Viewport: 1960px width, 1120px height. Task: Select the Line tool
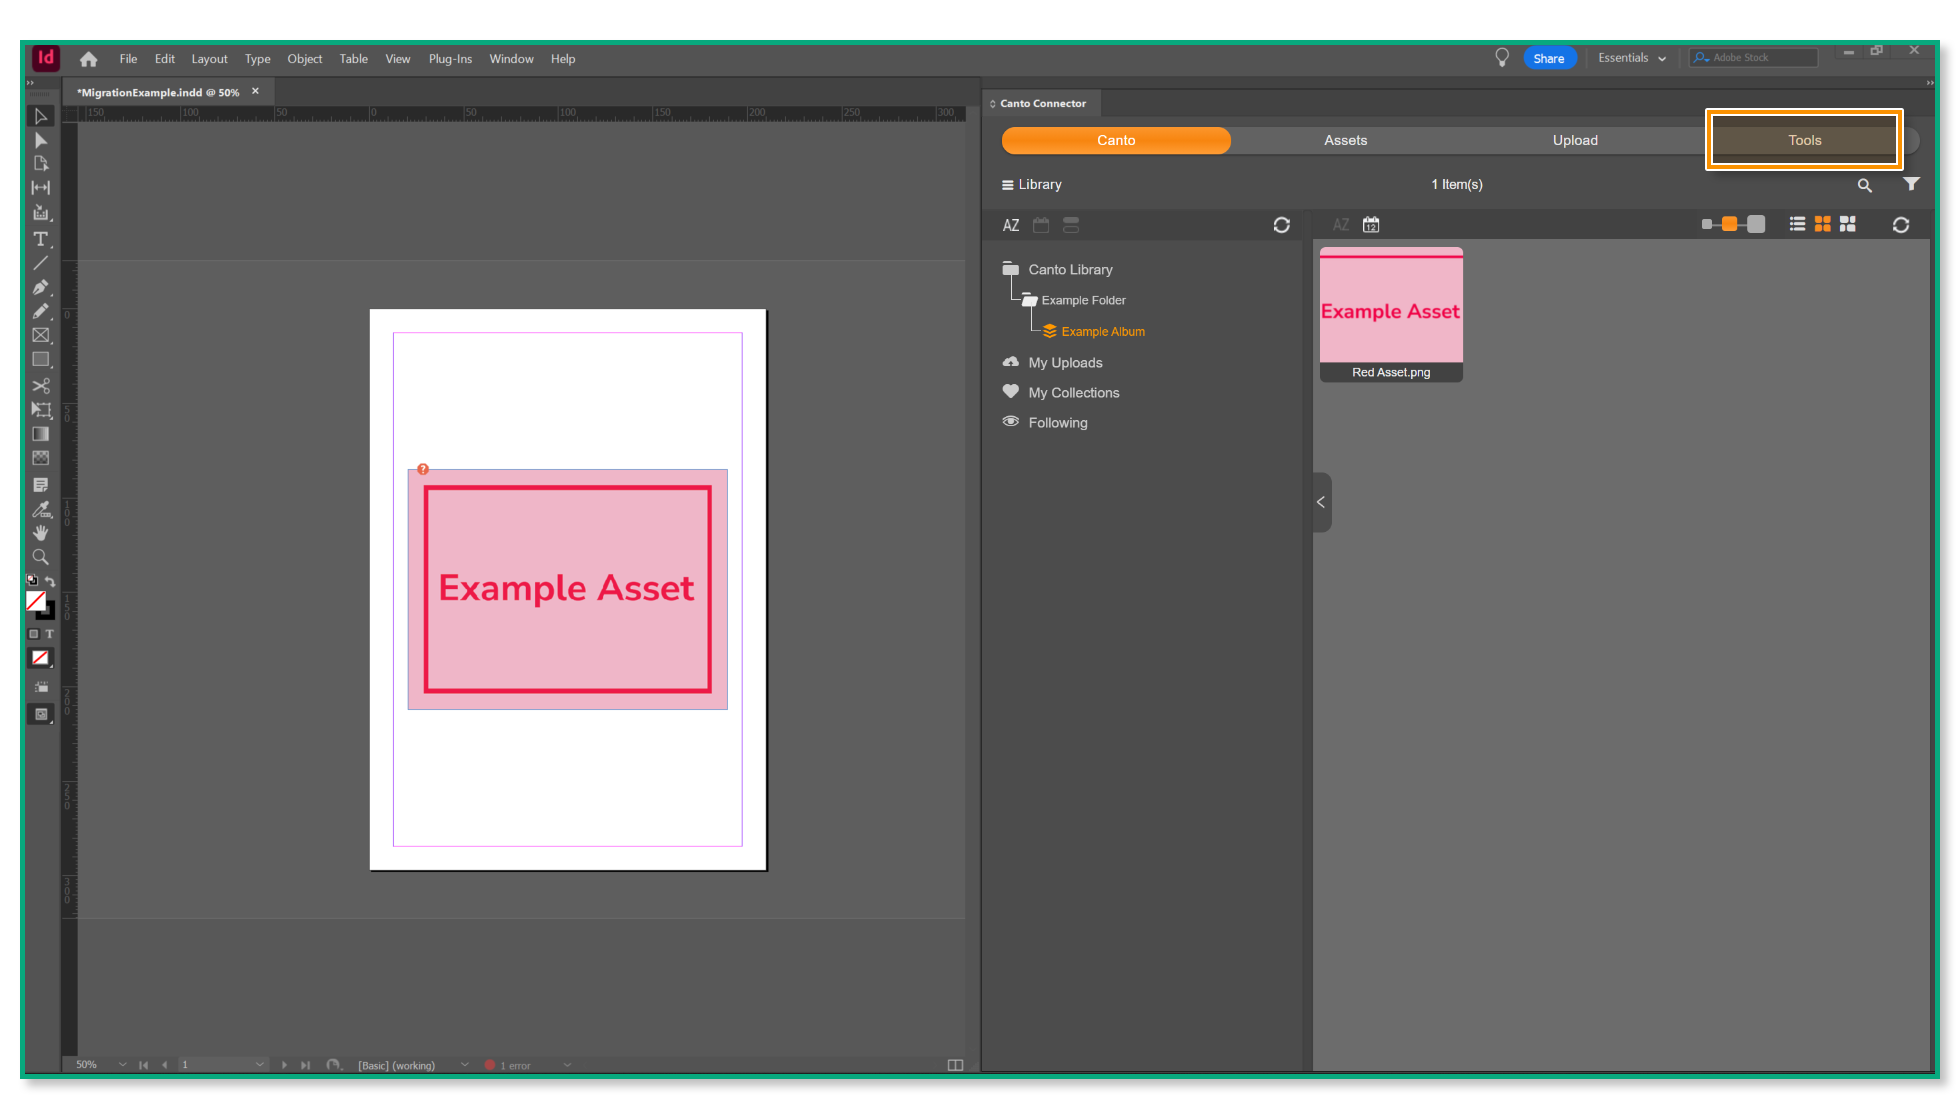tap(41, 263)
